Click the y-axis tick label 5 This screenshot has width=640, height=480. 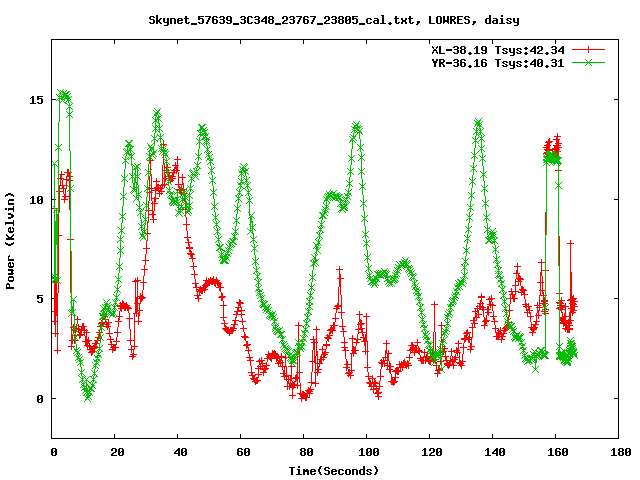(x=40, y=299)
